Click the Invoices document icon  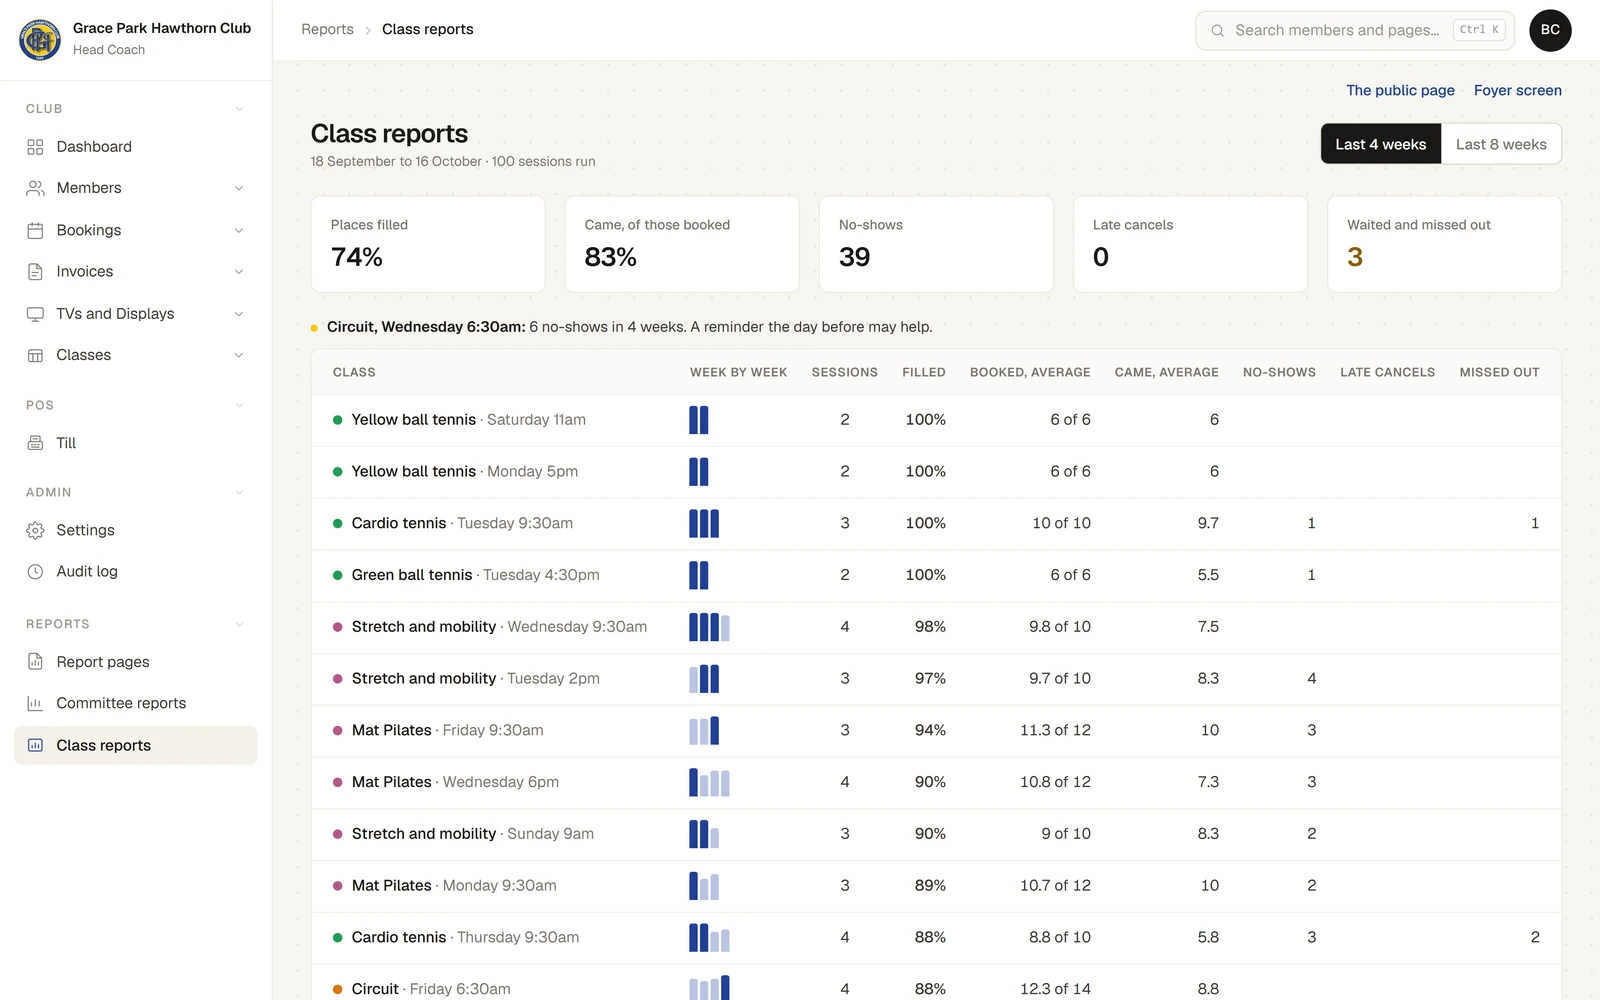coord(35,272)
